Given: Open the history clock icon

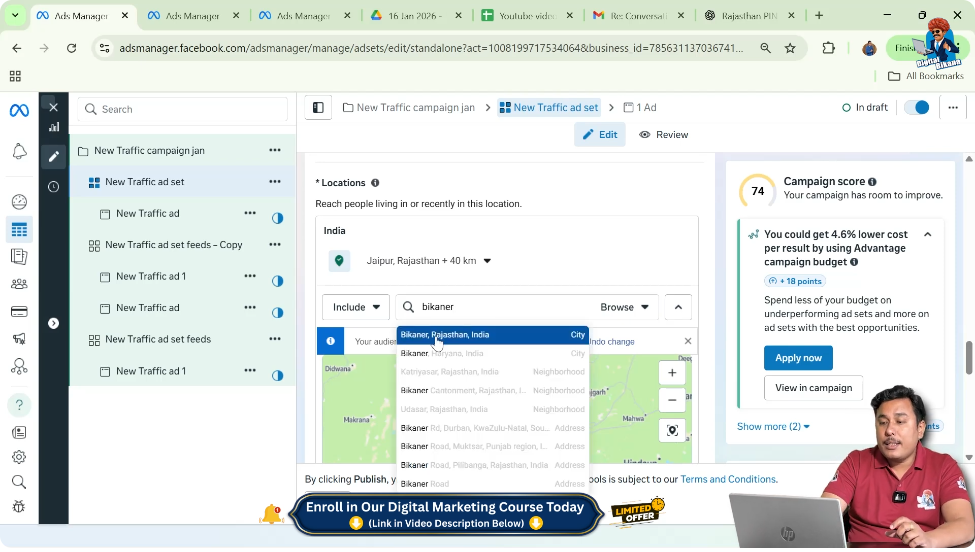Looking at the screenshot, I should click(x=53, y=186).
